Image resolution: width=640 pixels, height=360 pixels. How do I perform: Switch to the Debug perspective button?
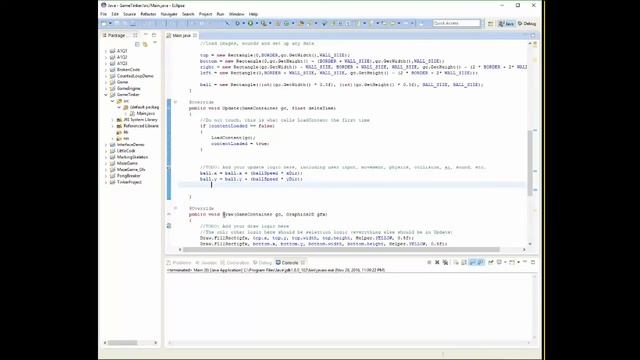pyautogui.click(x=527, y=24)
